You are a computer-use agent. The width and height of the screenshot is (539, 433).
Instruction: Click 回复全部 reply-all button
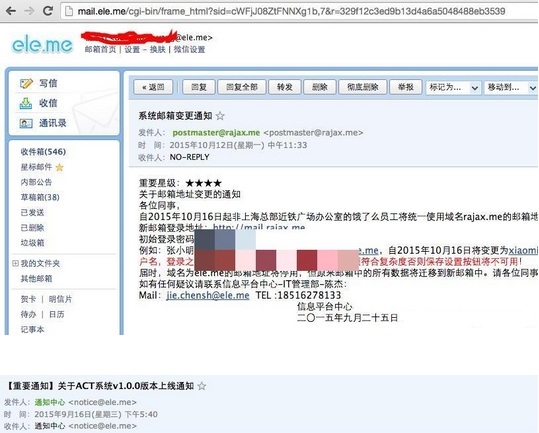tap(242, 87)
